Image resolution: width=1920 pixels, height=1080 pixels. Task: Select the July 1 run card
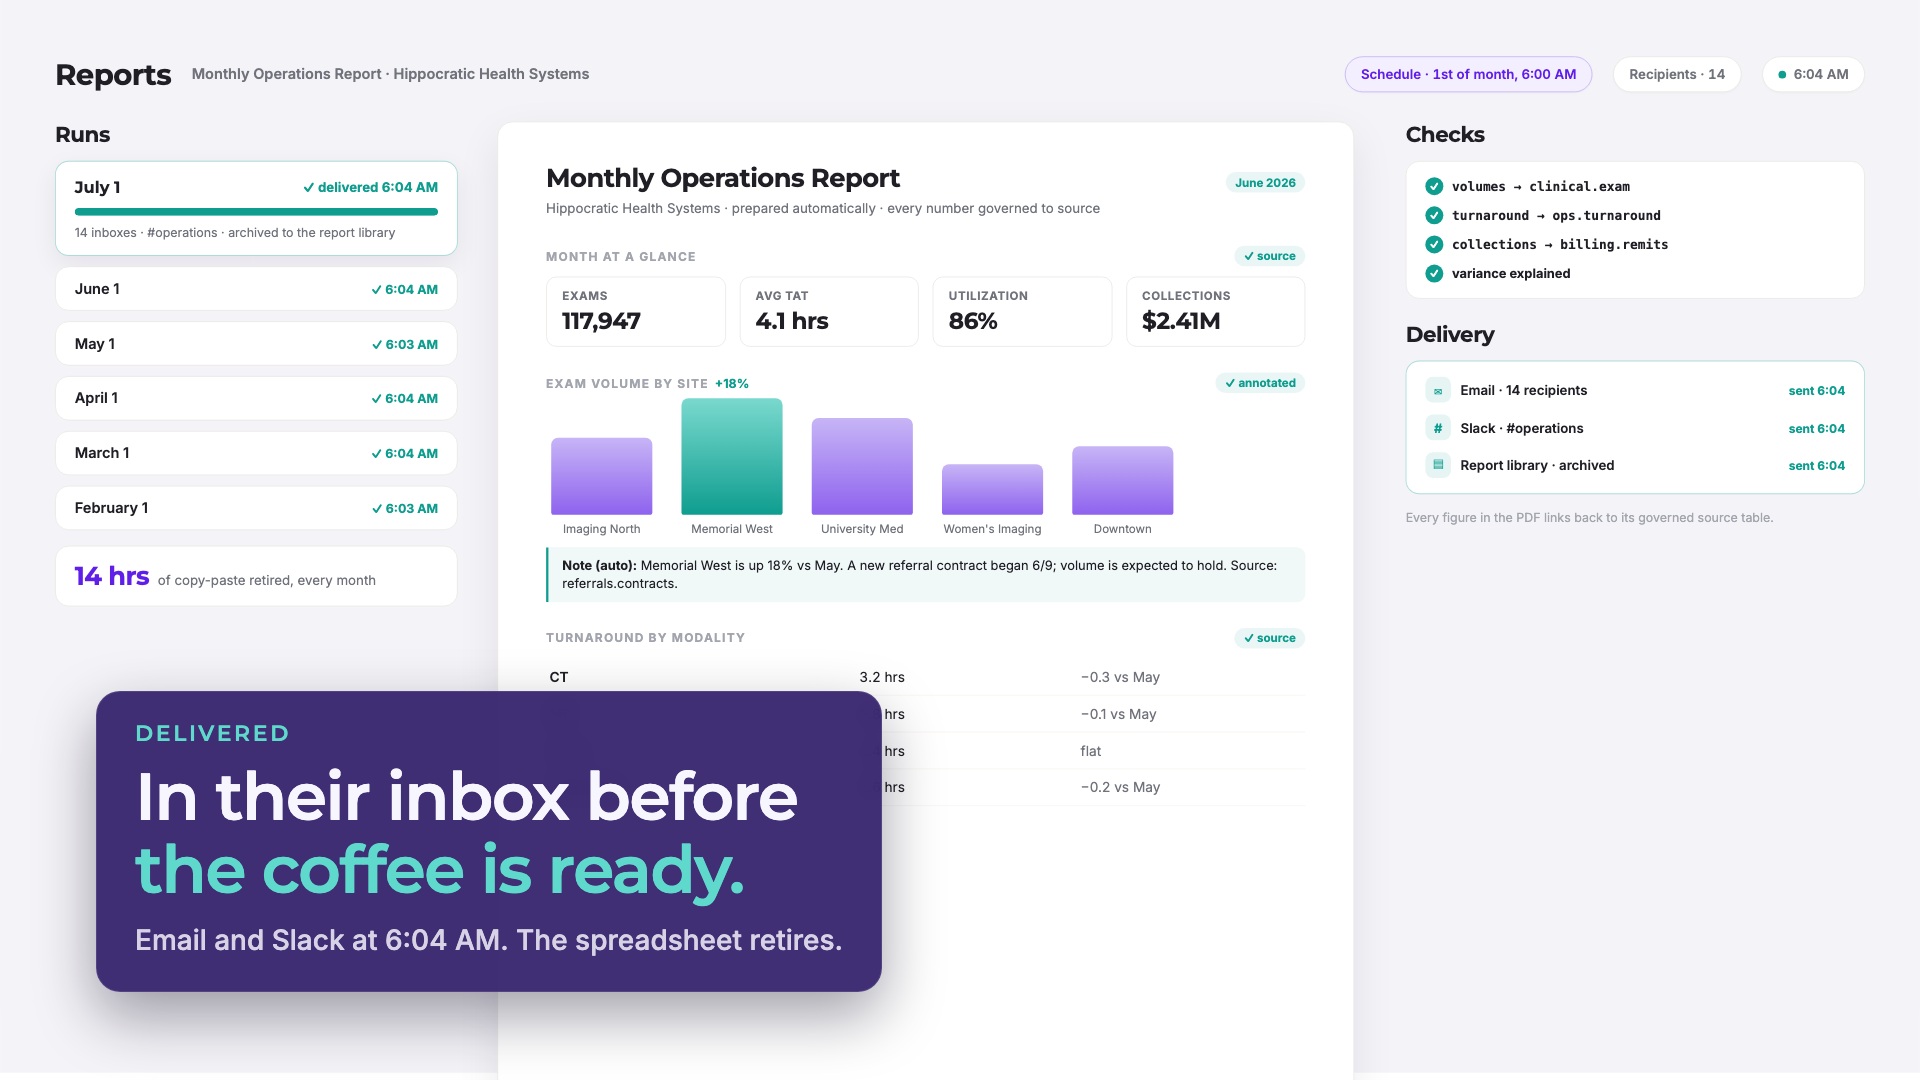pos(256,208)
